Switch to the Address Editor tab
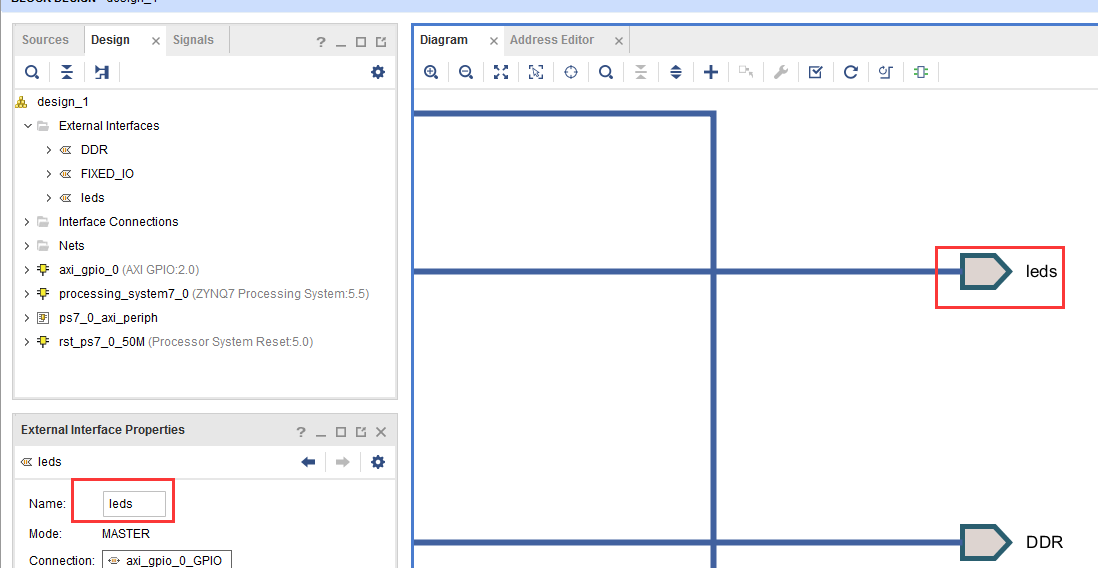This screenshot has width=1098, height=568. pyautogui.click(x=552, y=40)
